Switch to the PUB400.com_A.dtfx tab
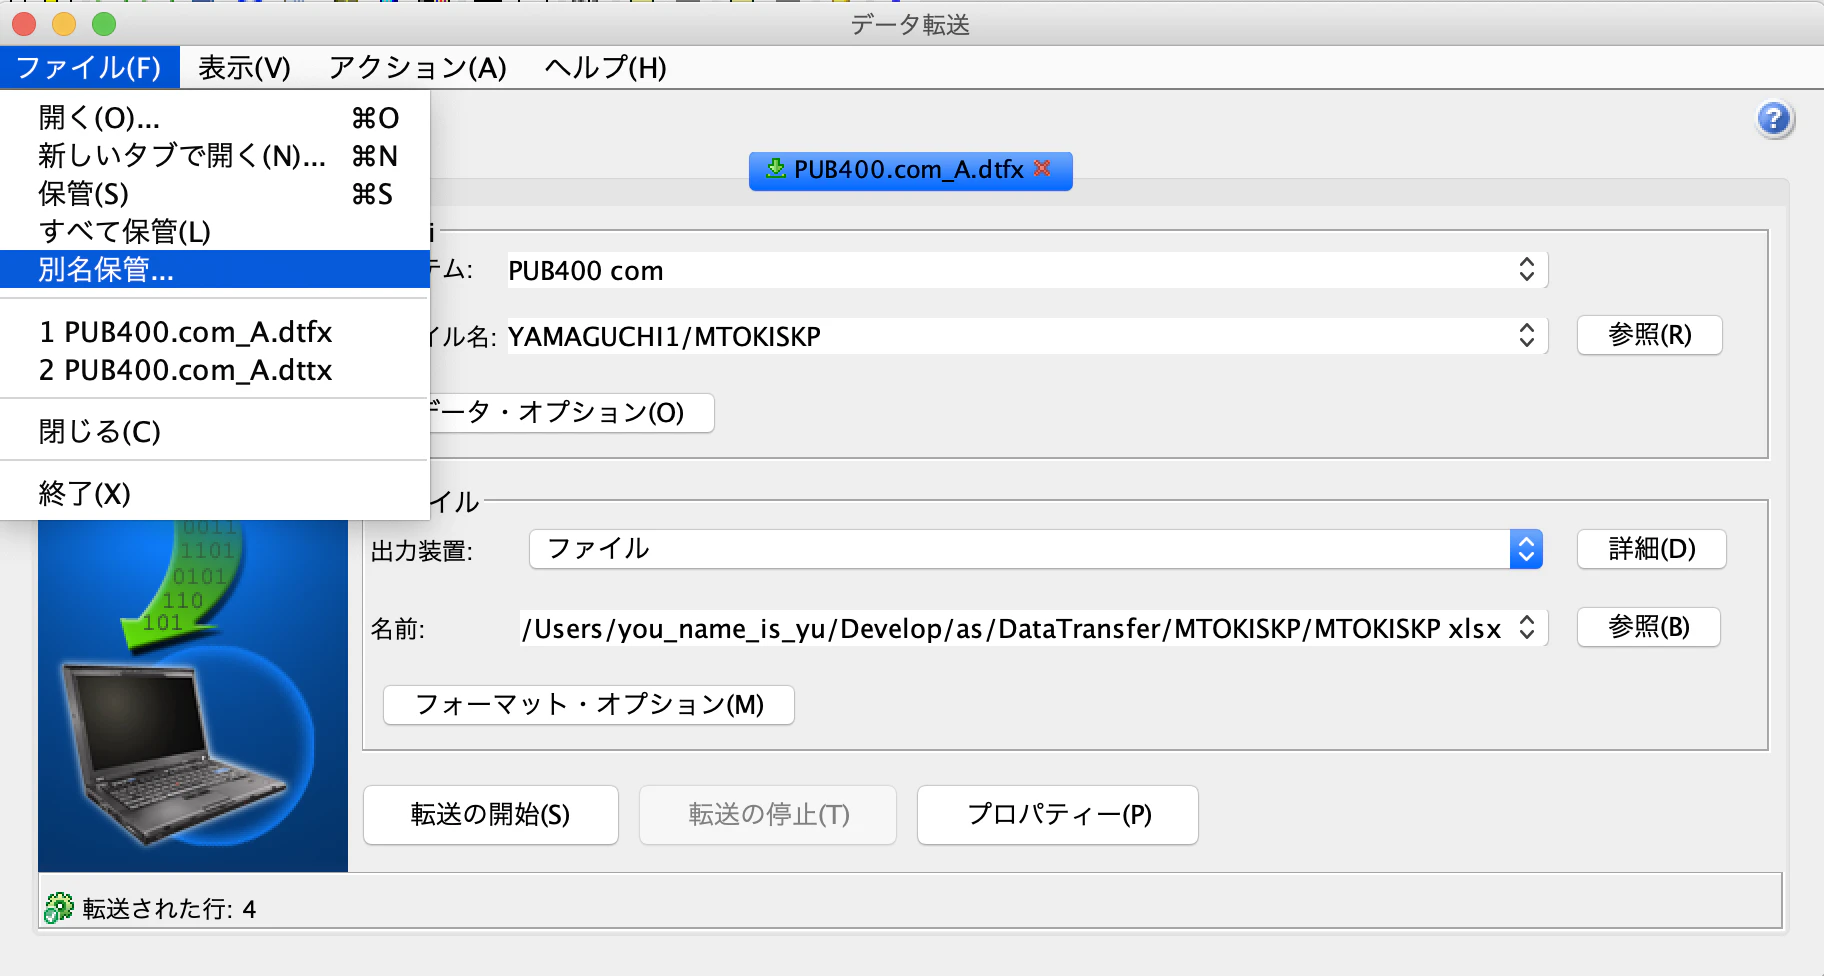 click(x=910, y=170)
